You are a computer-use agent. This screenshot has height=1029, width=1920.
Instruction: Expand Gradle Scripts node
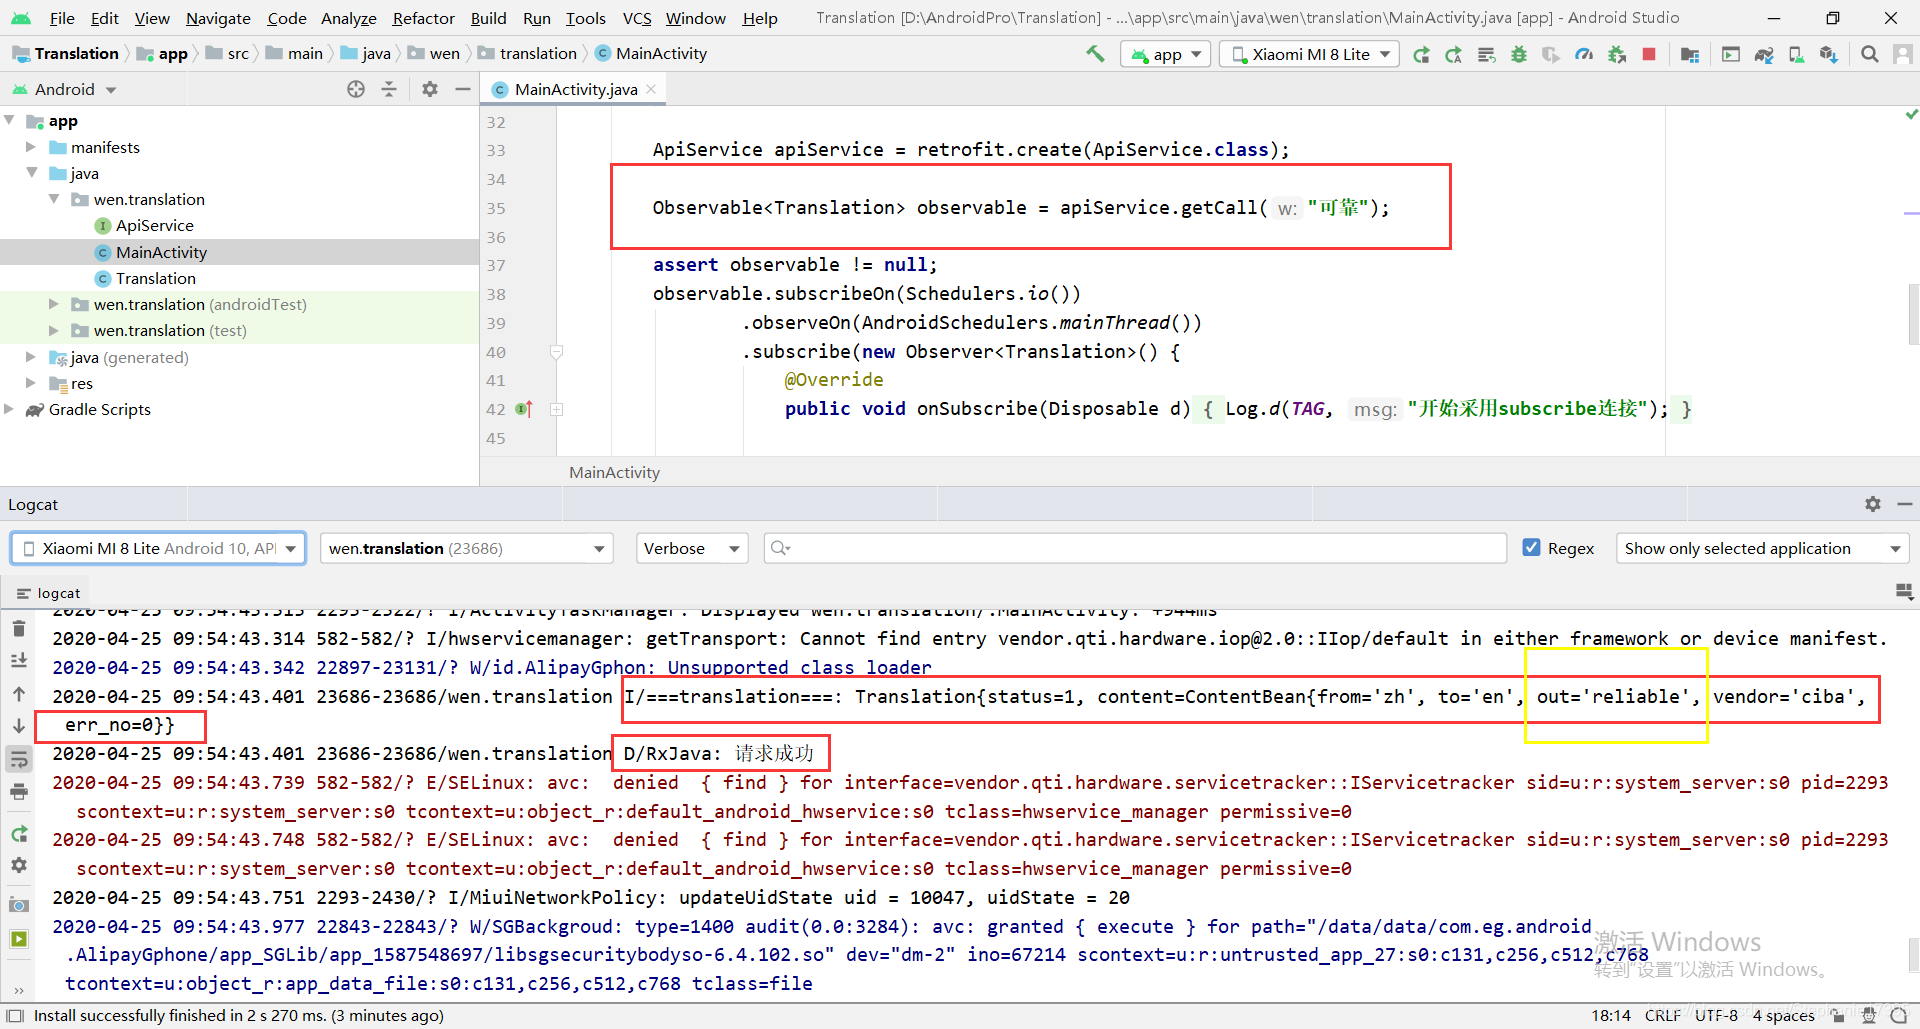click(x=9, y=409)
